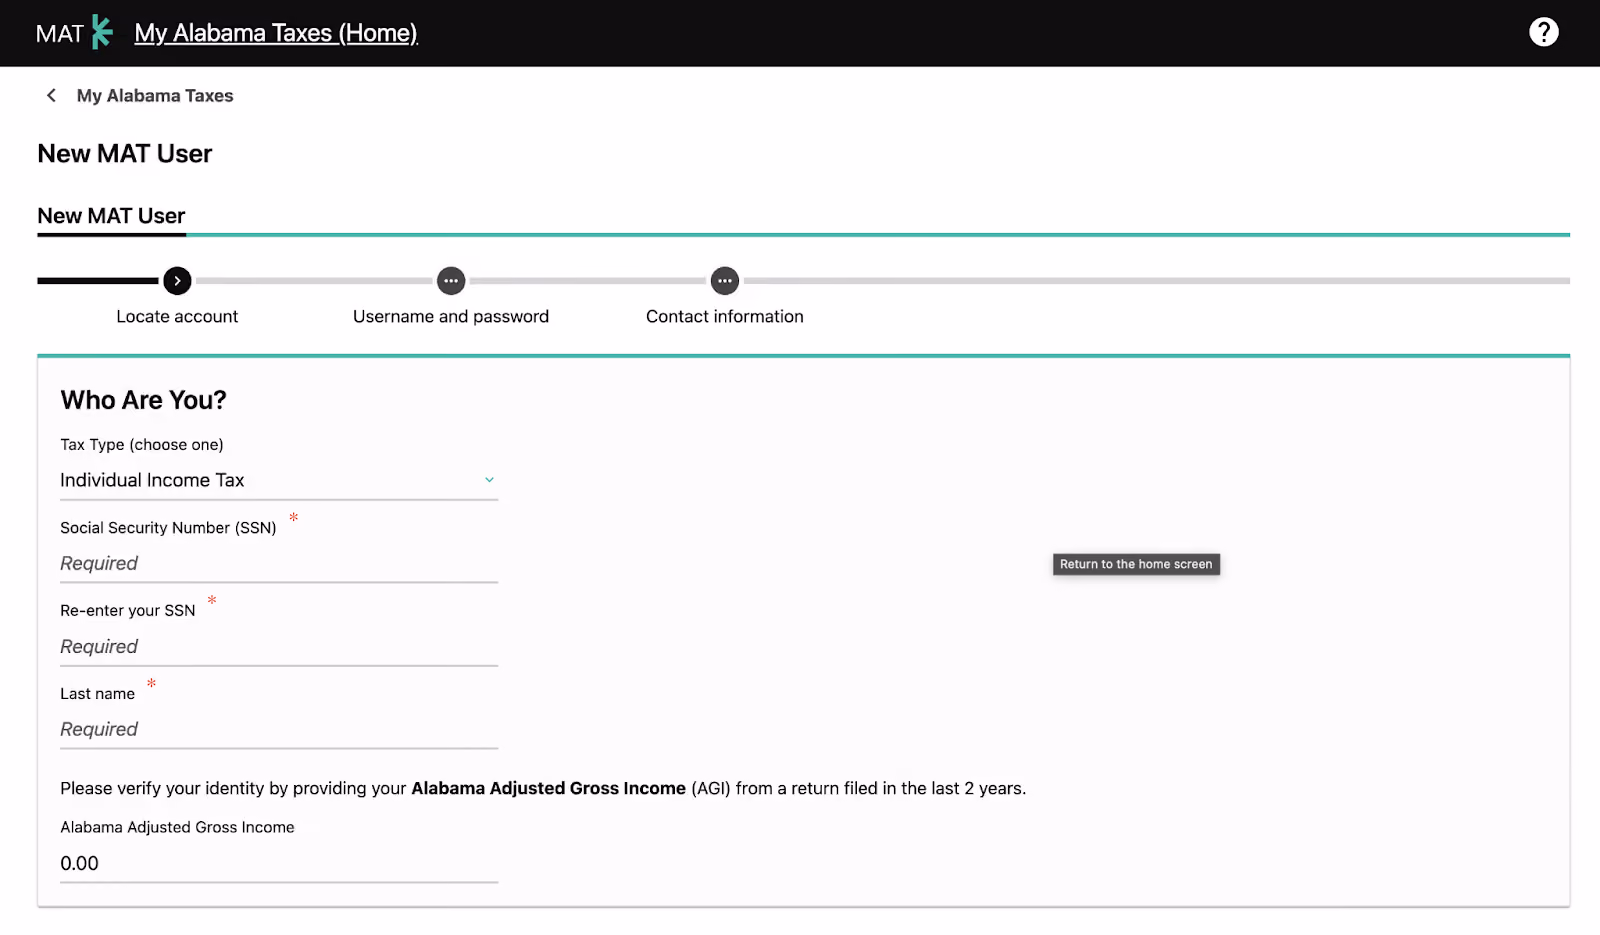Viewport: 1600px width, 935px height.
Task: Click the Alabama Adjusted Gross Income field
Action: point(279,864)
